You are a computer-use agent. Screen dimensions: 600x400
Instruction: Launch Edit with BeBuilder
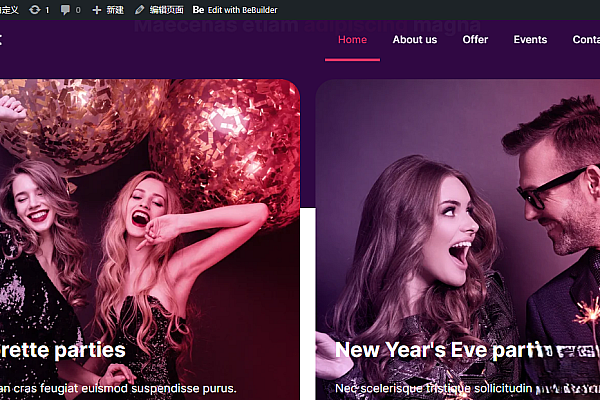tap(242, 9)
